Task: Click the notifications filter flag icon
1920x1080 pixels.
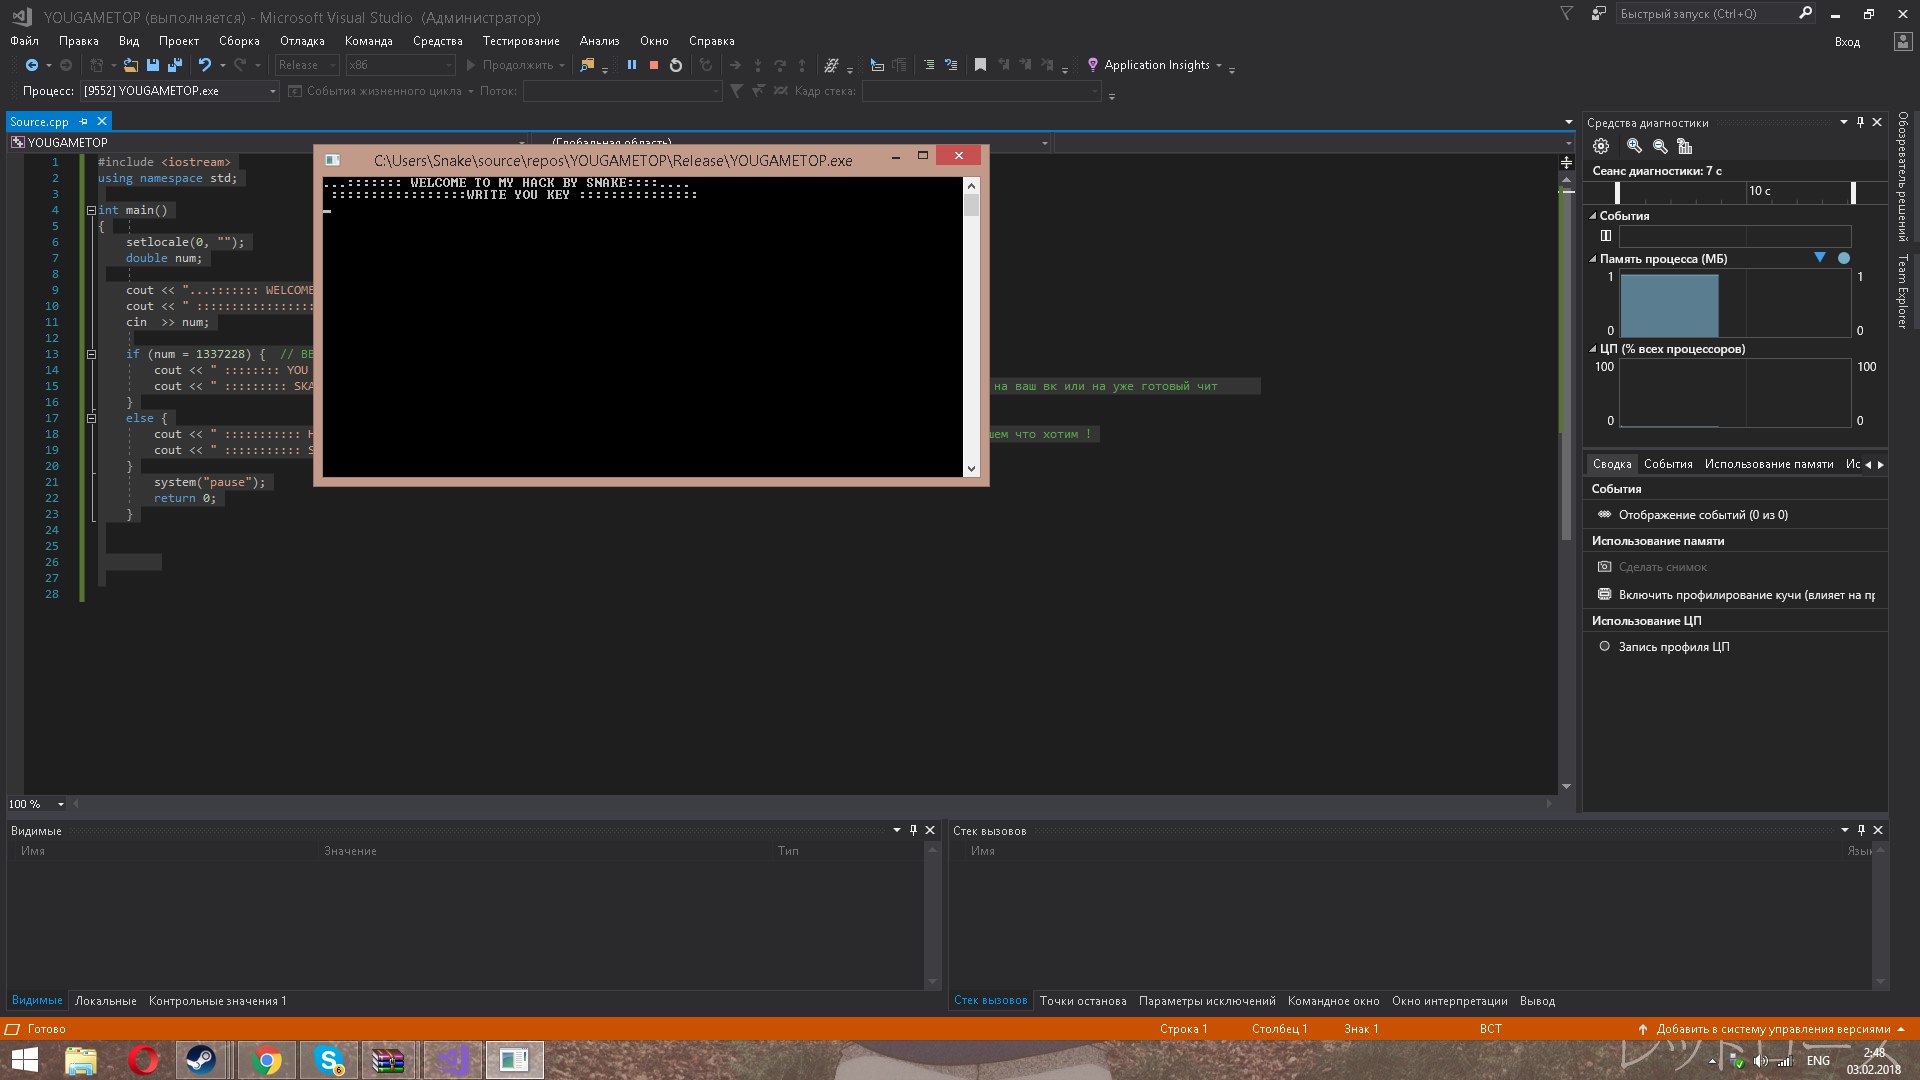Action: point(1567,13)
